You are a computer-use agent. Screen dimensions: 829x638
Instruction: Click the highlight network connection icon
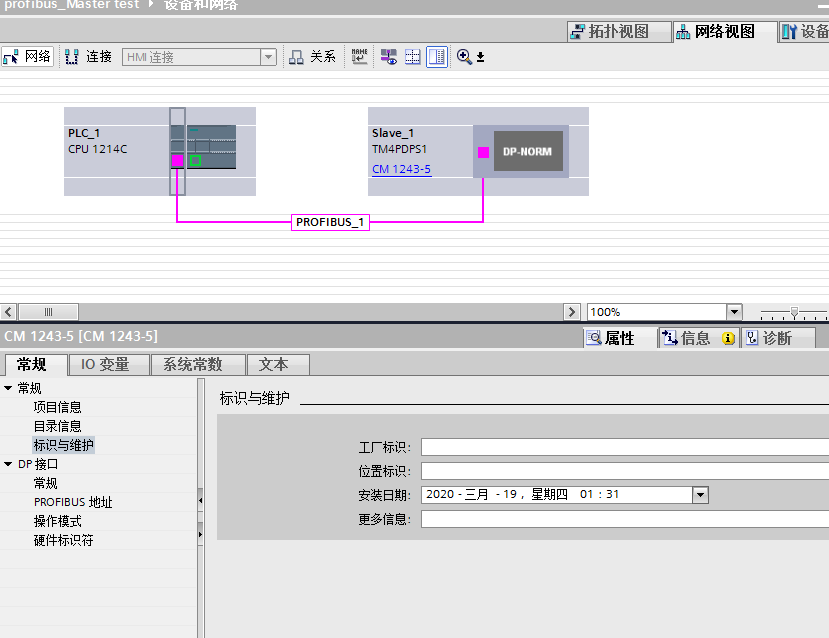click(x=389, y=57)
